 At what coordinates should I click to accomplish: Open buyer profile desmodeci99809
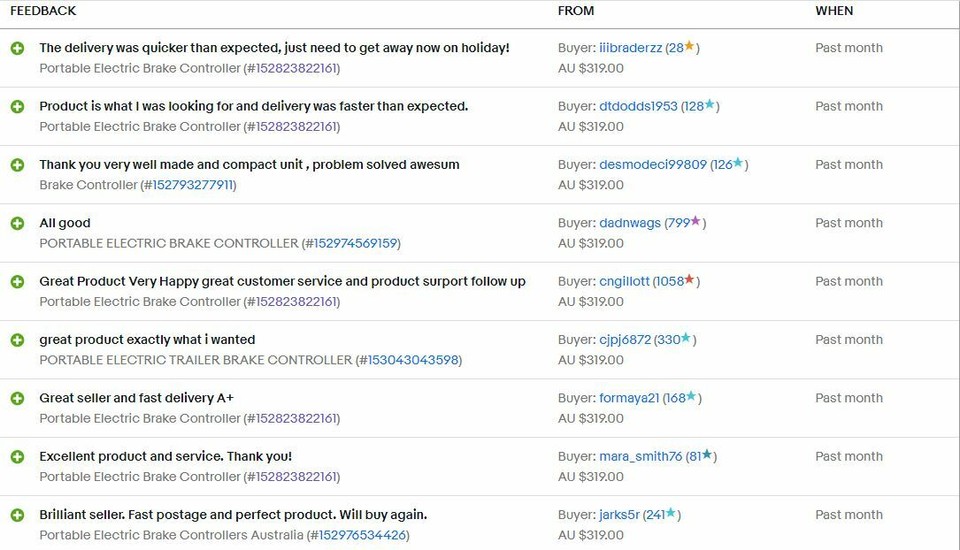652,165
